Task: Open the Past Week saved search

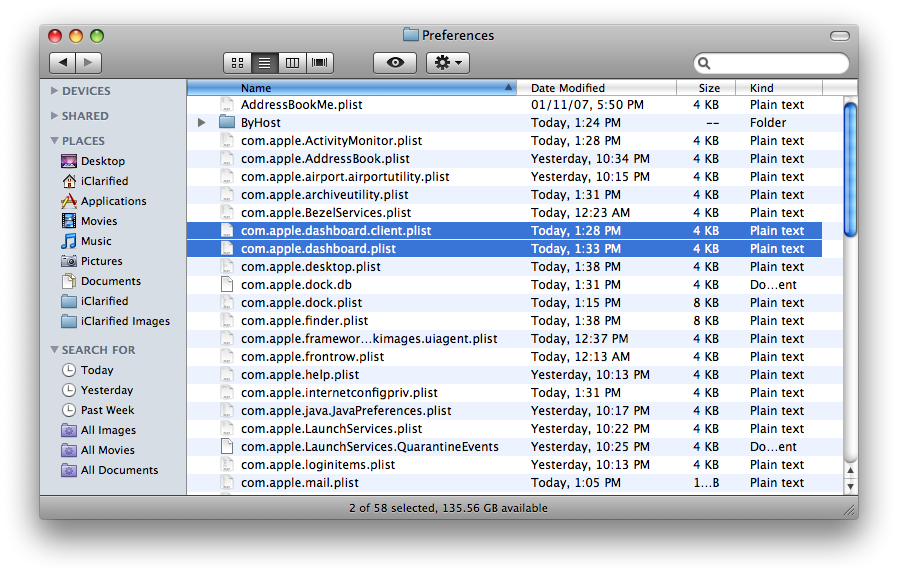Action: click(x=107, y=410)
